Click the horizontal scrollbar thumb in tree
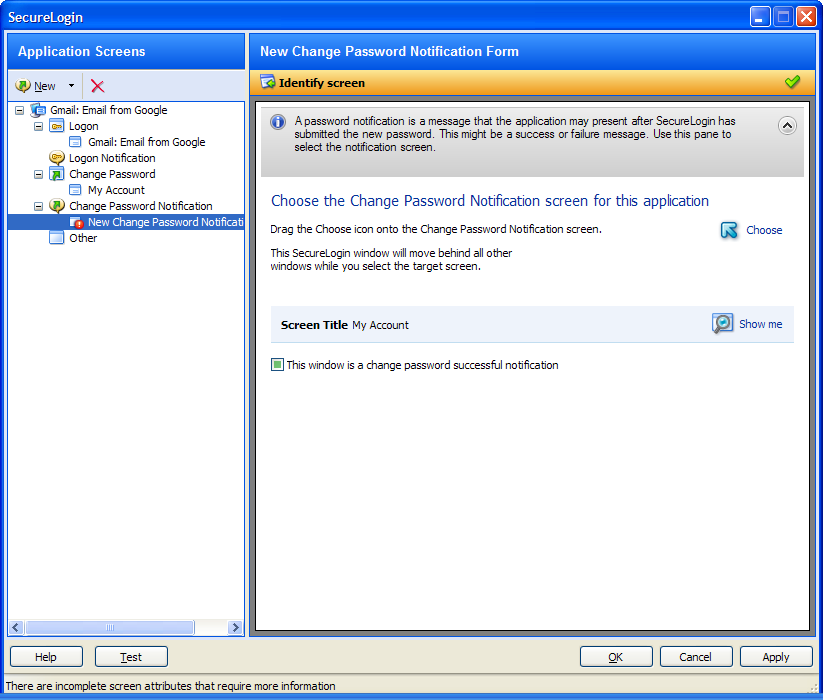Screen dimensions: 823x700 tap(110, 627)
